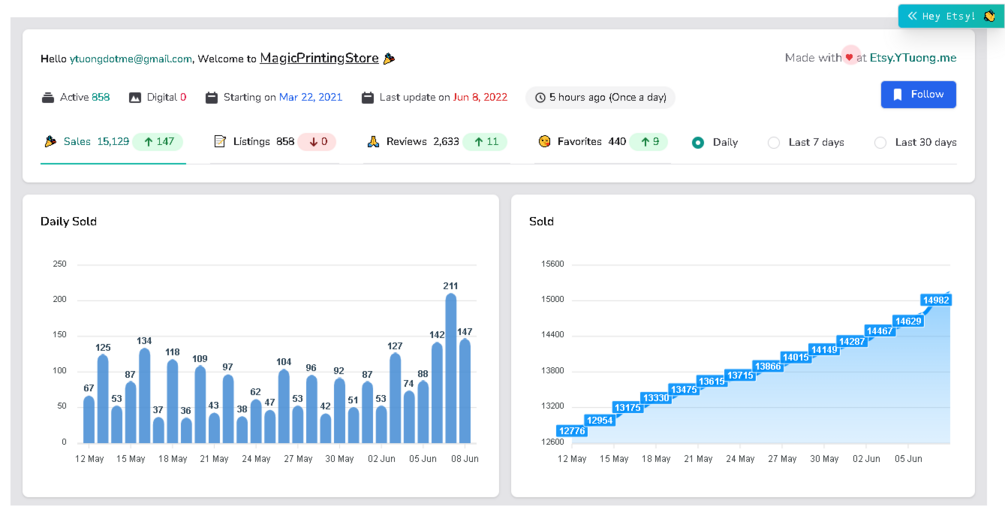Click the heart icon in Made with
Image resolution: width=1005 pixels, height=510 pixels.
850,58
